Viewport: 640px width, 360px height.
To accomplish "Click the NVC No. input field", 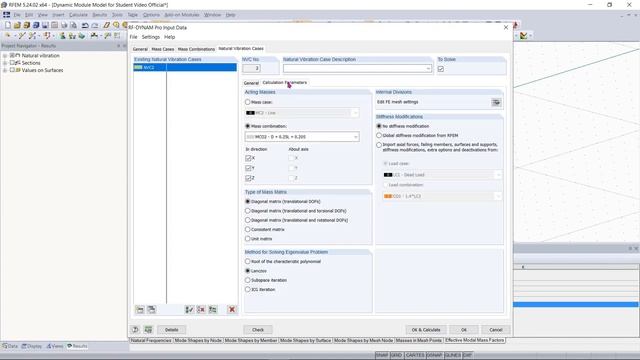I will click(x=251, y=69).
